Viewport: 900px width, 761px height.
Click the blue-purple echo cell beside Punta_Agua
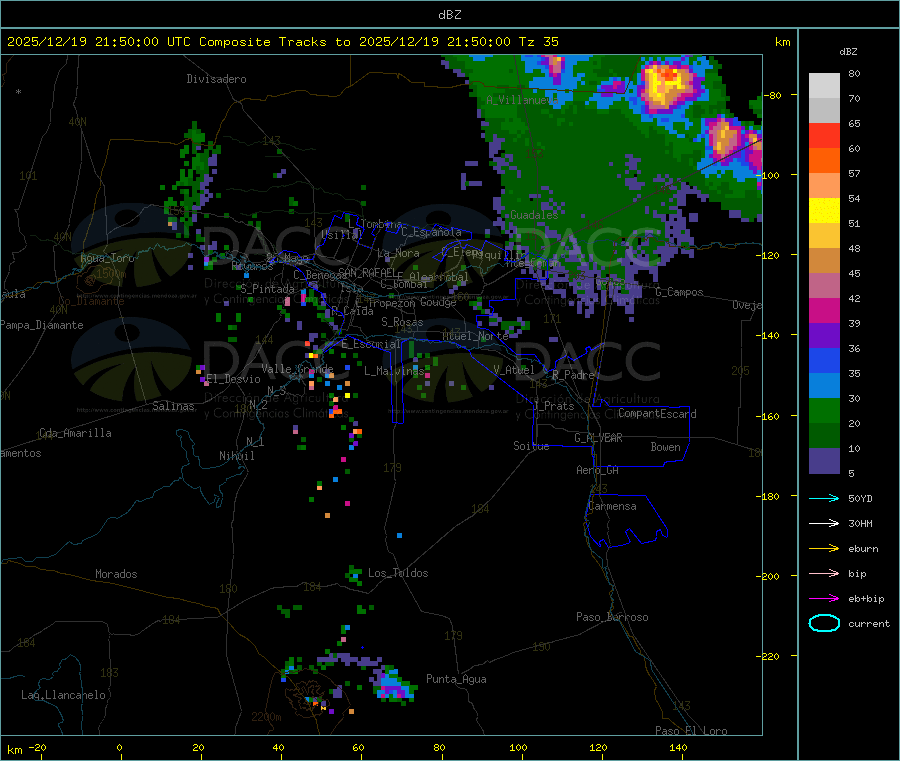[394, 685]
